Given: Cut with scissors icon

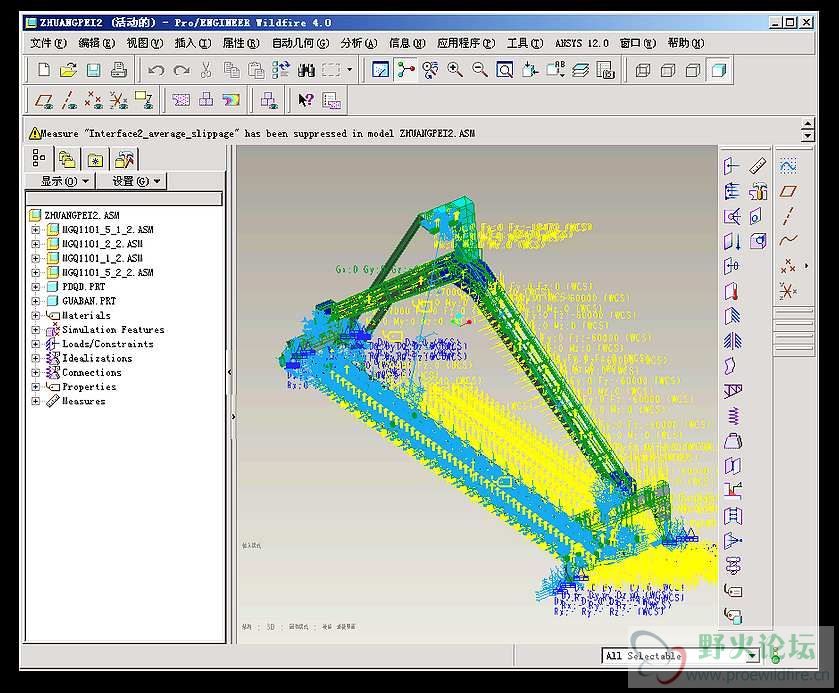Looking at the screenshot, I should [x=206, y=70].
